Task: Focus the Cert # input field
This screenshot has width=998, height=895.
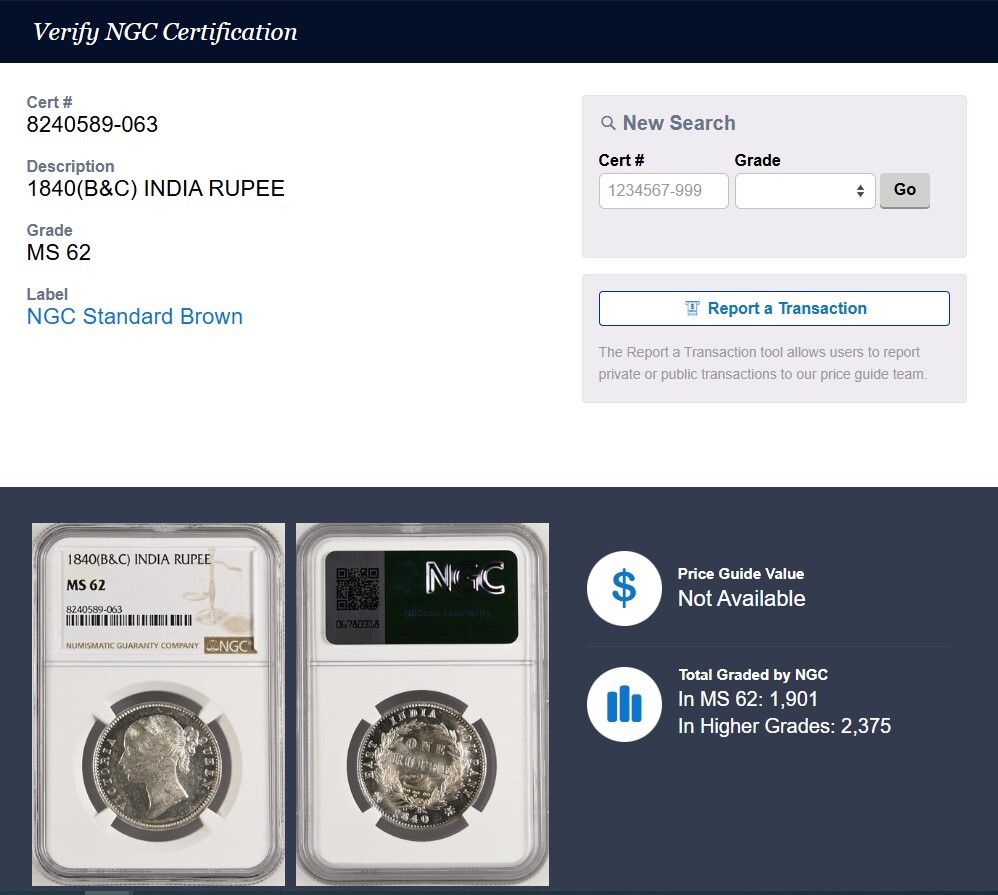Action: (x=663, y=190)
